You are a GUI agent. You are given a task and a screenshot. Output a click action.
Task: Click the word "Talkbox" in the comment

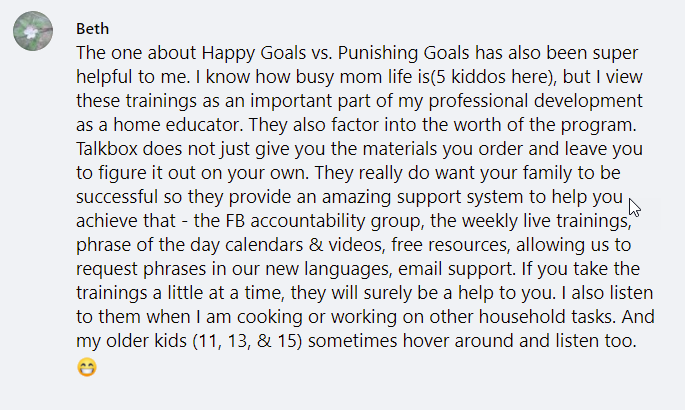click(x=107, y=149)
